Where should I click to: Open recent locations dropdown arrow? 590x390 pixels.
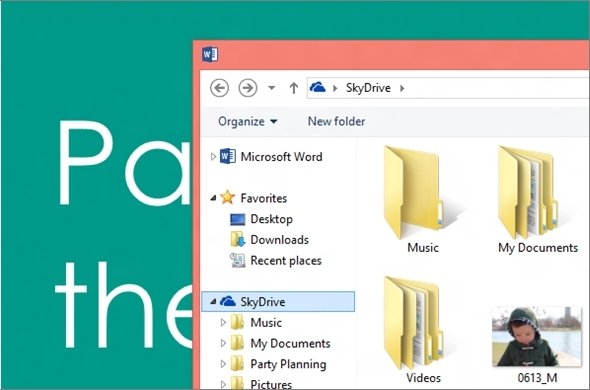[x=271, y=88]
